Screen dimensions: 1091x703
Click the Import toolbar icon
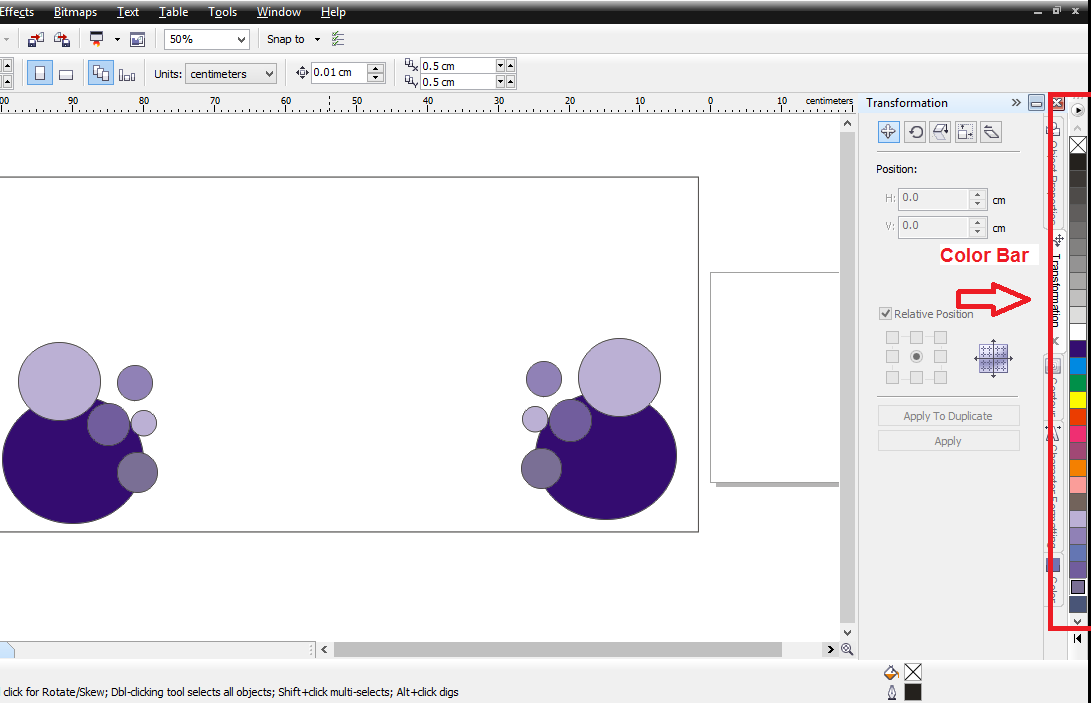click(36, 39)
